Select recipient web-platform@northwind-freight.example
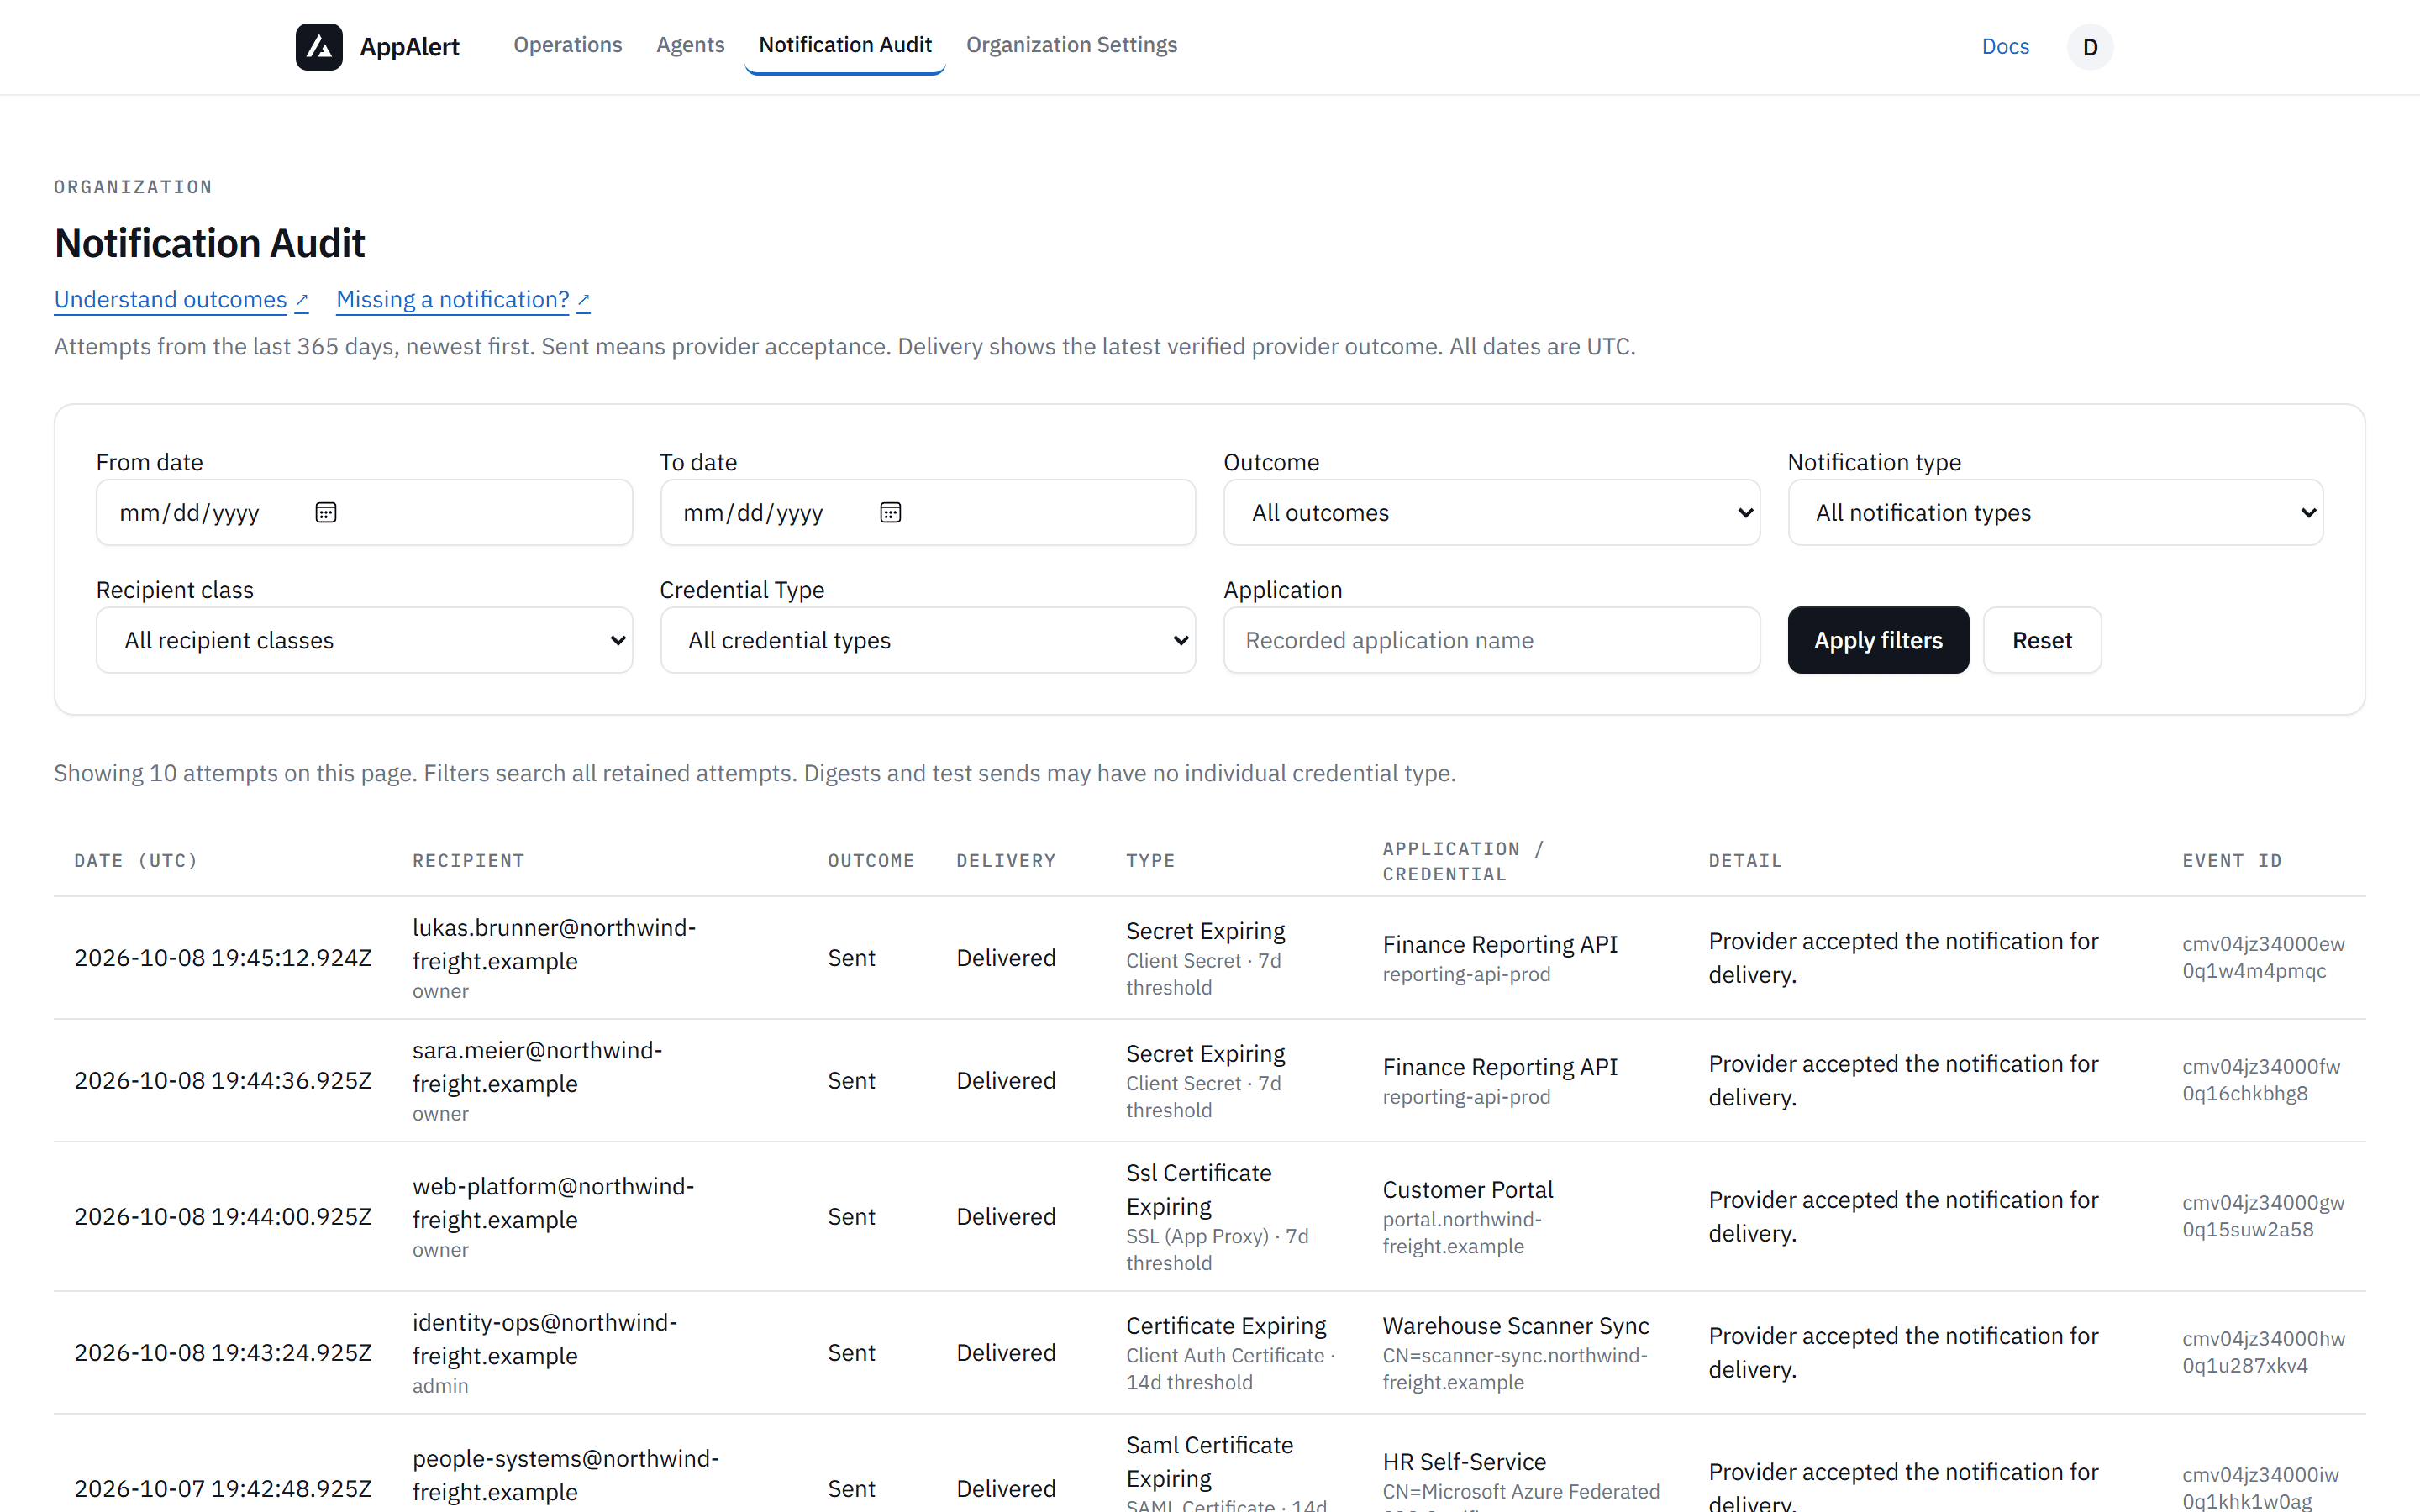The image size is (2420, 1512). (553, 1203)
